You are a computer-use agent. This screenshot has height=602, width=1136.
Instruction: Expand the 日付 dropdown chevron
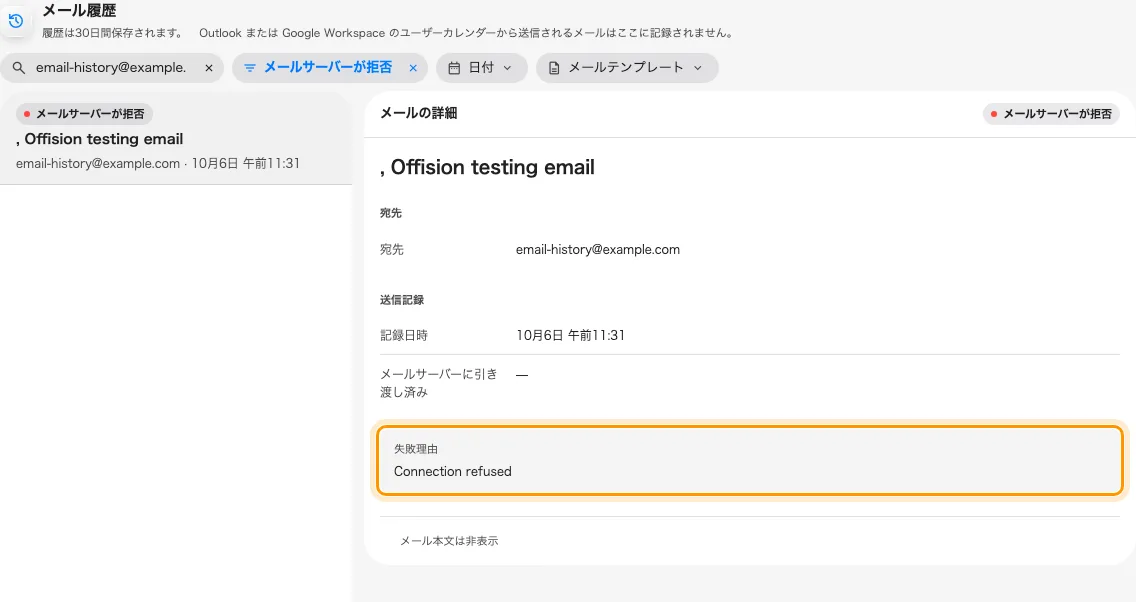[x=507, y=68]
